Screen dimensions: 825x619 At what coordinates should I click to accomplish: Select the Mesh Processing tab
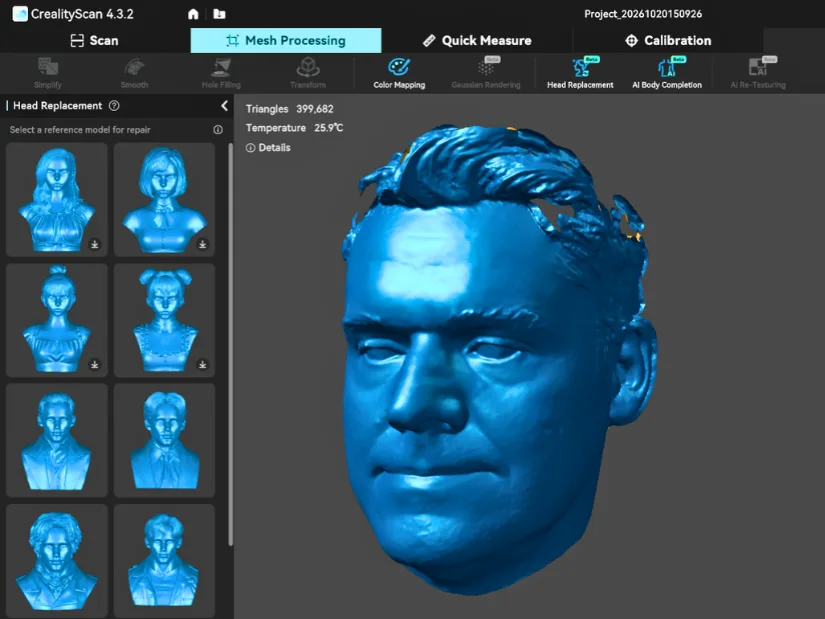pos(286,41)
